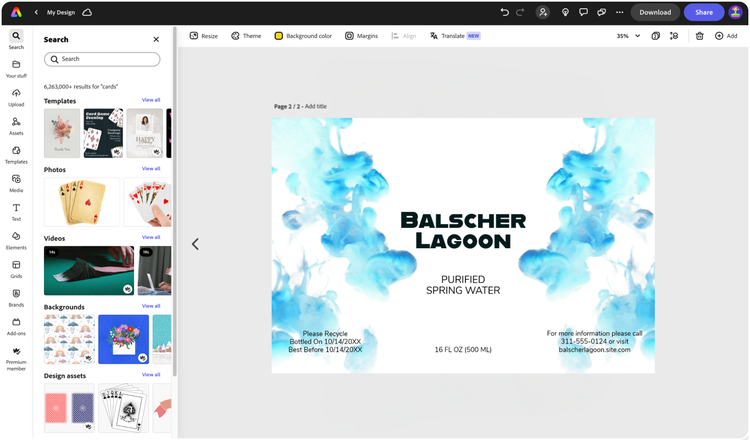Image resolution: width=750 pixels, height=440 pixels.
Task: Navigate back with arrow beside My Design
Action: [x=36, y=12]
